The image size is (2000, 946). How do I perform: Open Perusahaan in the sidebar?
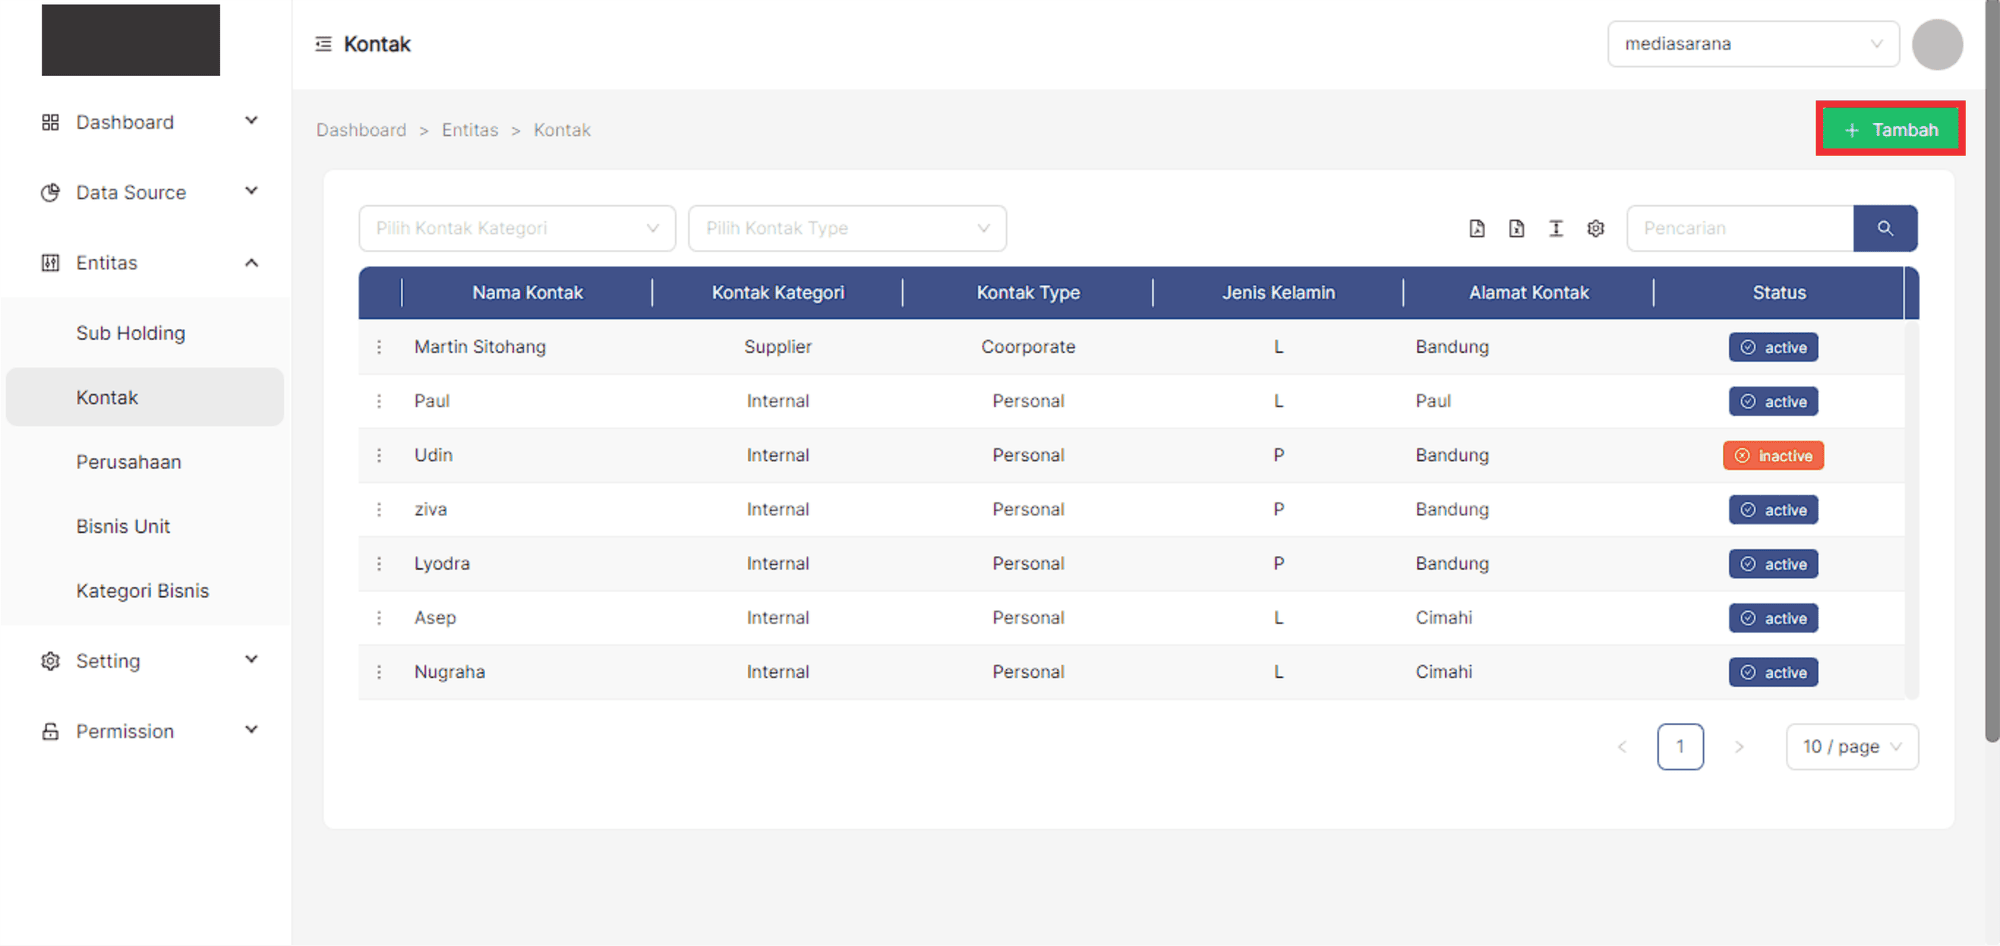[x=129, y=462]
